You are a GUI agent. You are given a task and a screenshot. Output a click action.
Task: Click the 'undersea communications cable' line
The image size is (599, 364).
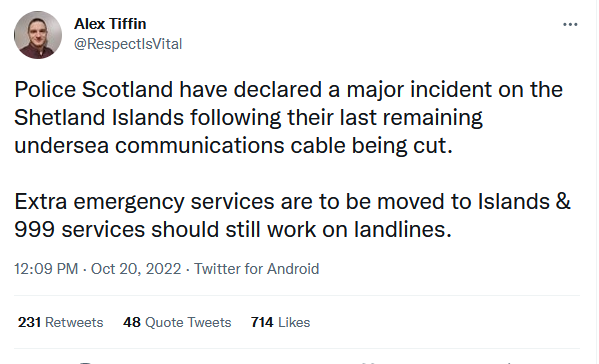pos(180,146)
